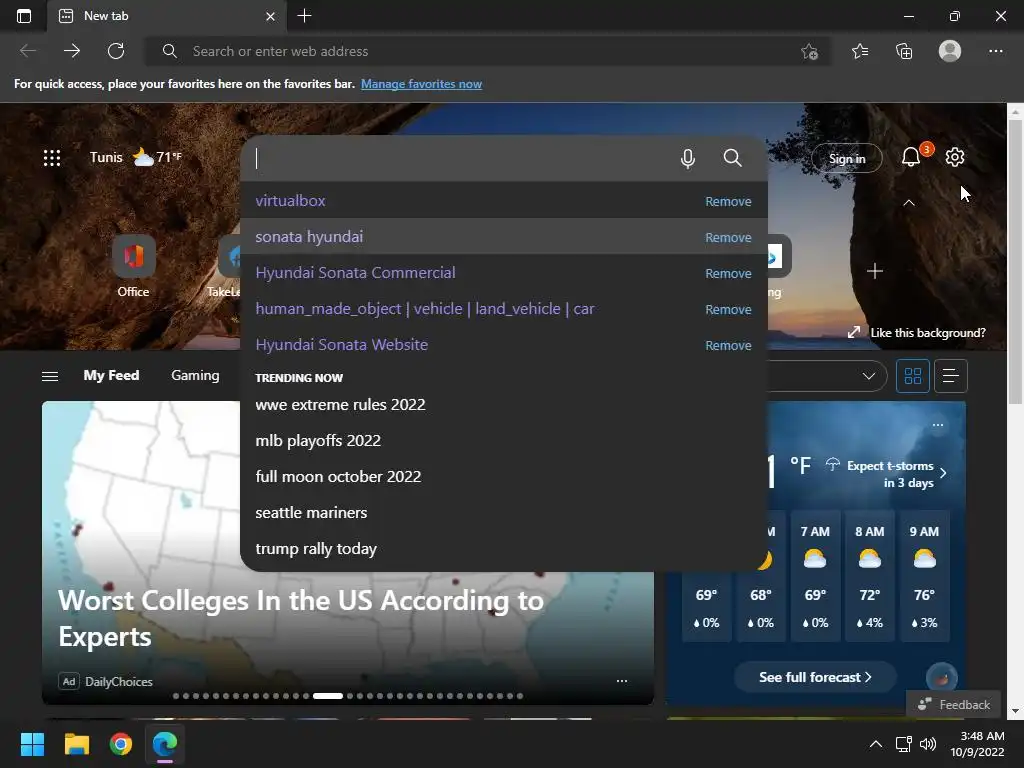
Task: Click the Sign in button
Action: 847,158
